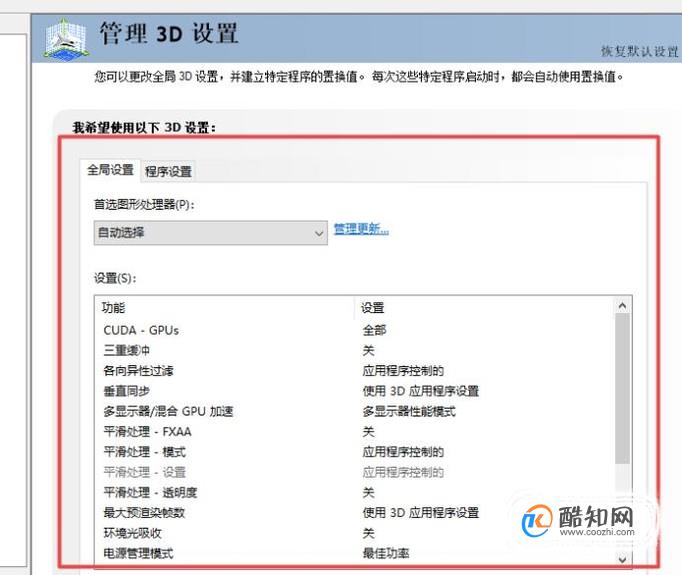Click 应用程序控制的 value for 各向异性过滤
This screenshot has height=575, width=682.
[403, 371]
